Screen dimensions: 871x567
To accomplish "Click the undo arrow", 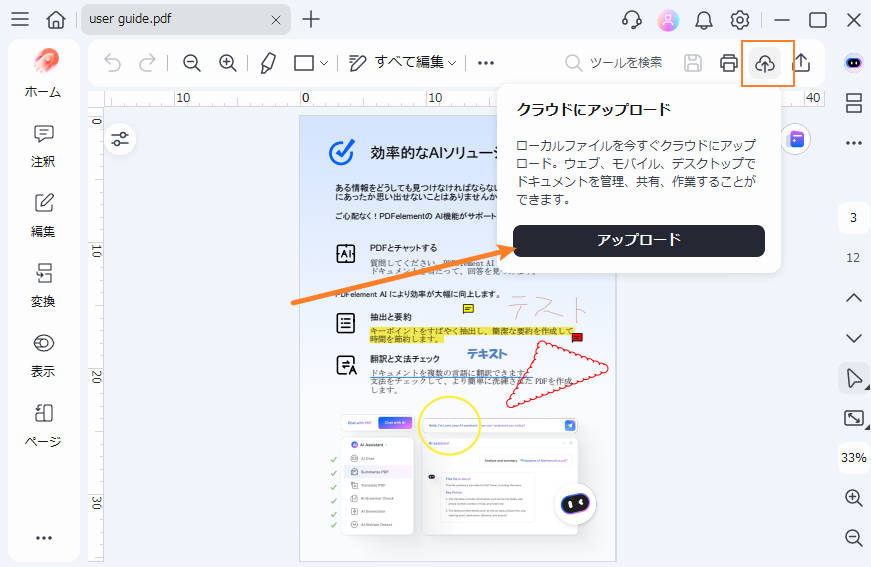I will 113,63.
